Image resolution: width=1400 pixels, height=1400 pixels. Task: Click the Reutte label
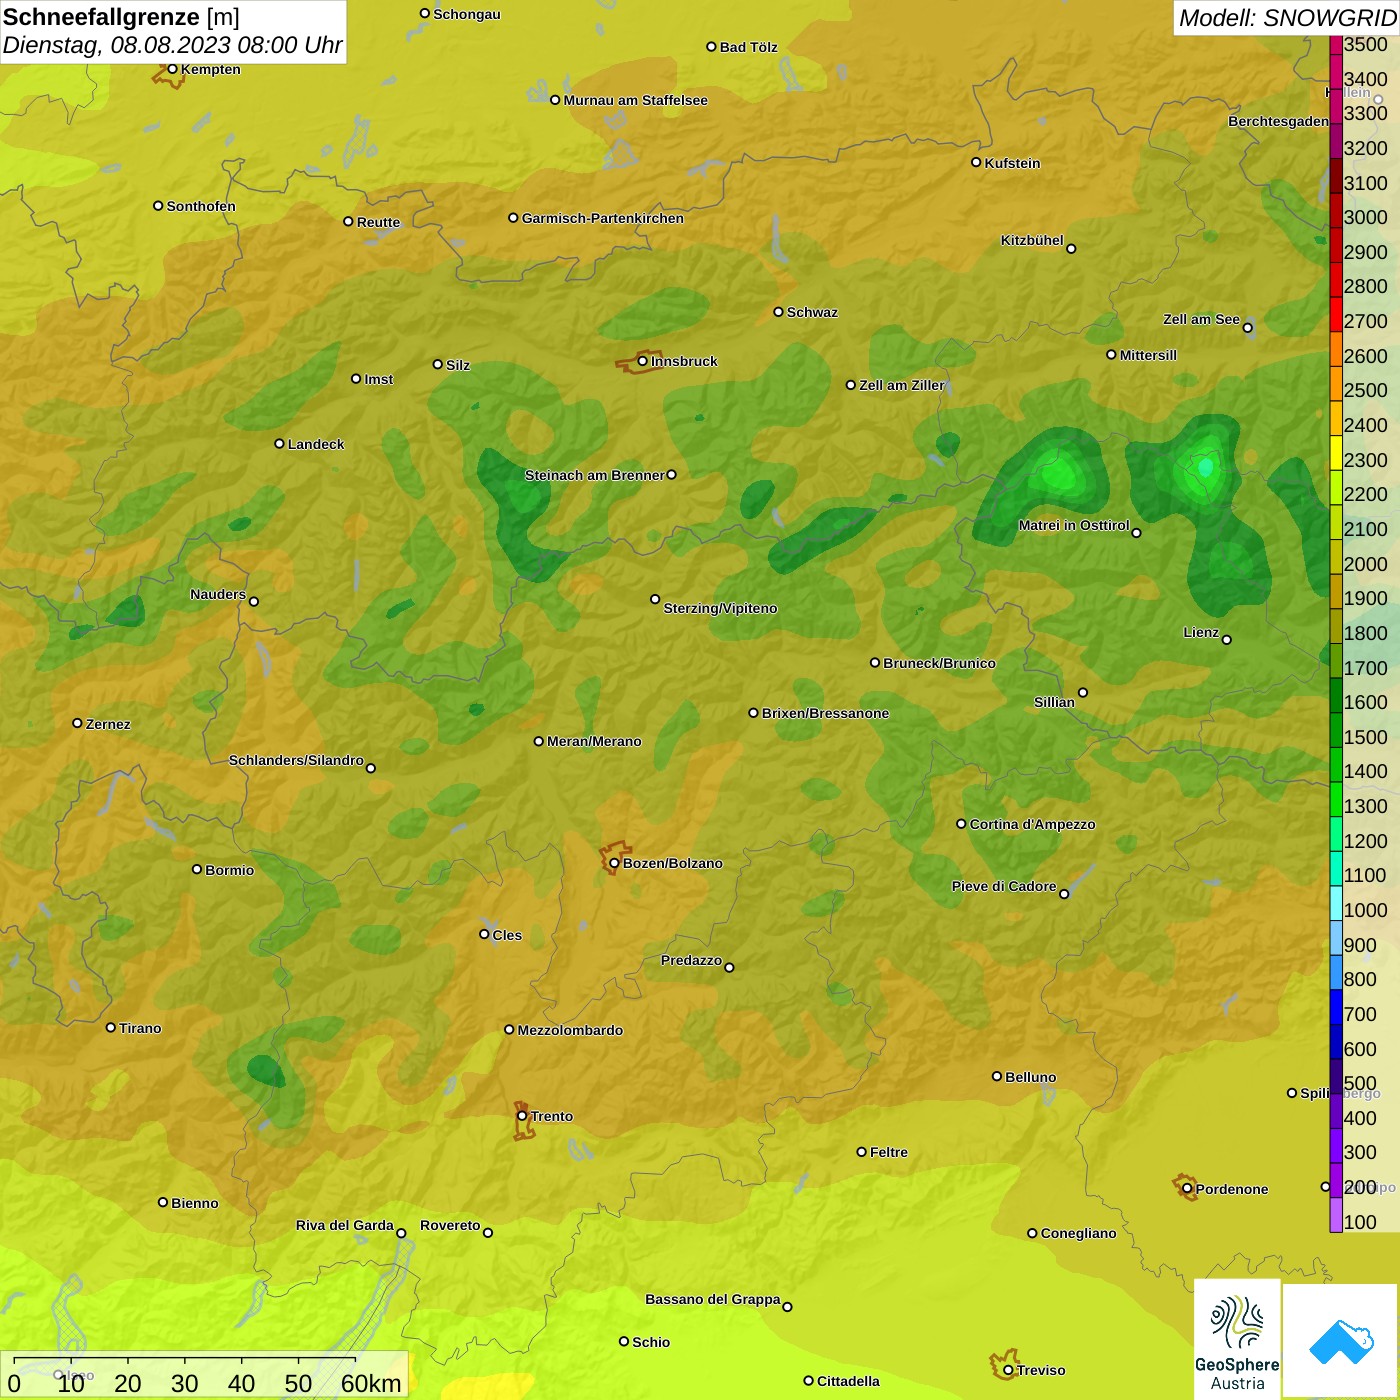378,222
